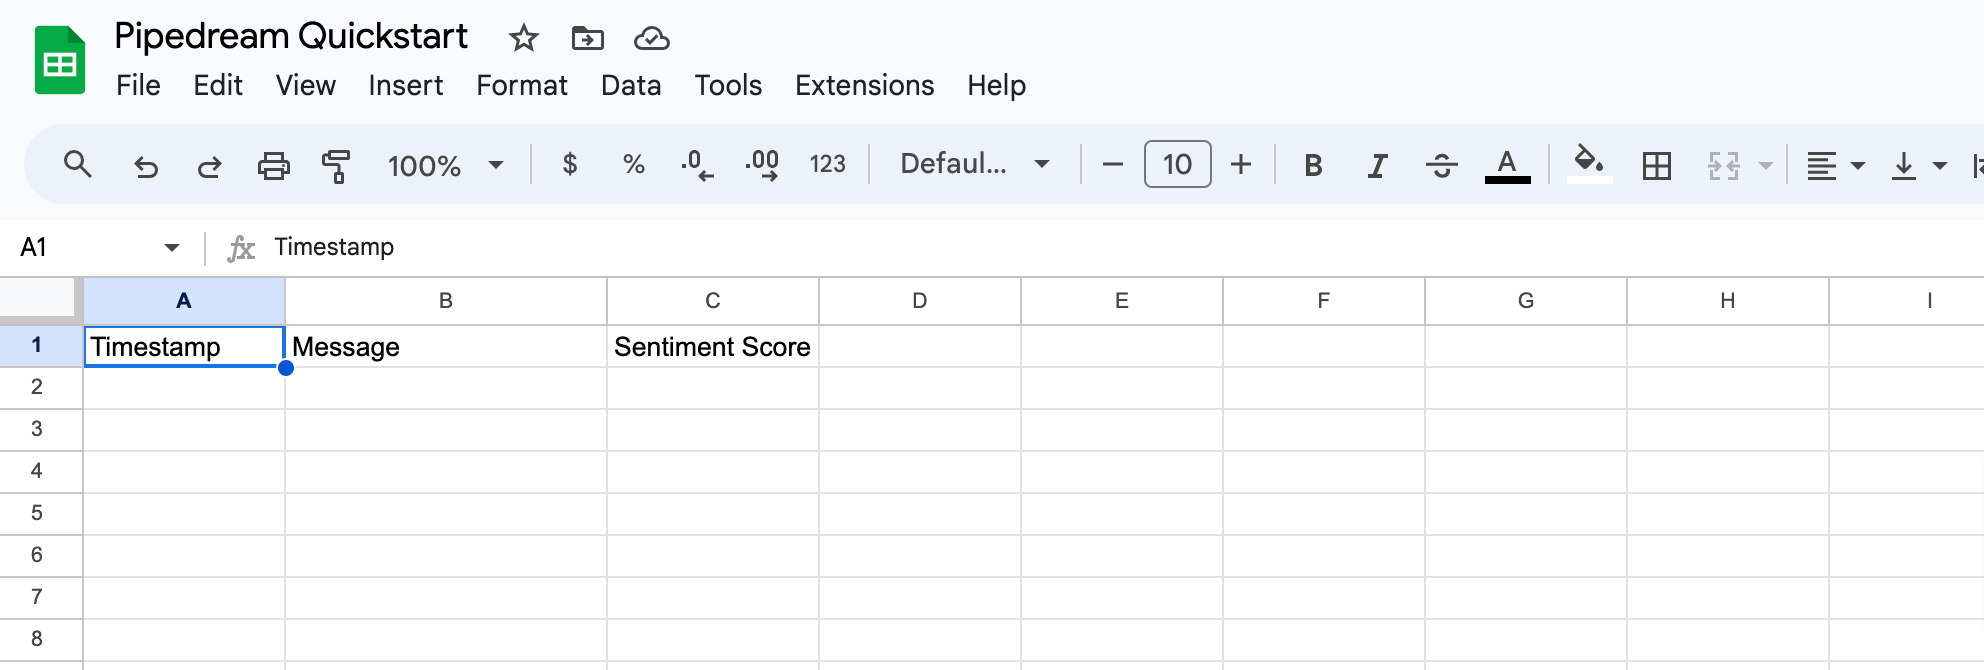1984x670 pixels.
Task: Open the fill color picker
Action: [1588, 164]
